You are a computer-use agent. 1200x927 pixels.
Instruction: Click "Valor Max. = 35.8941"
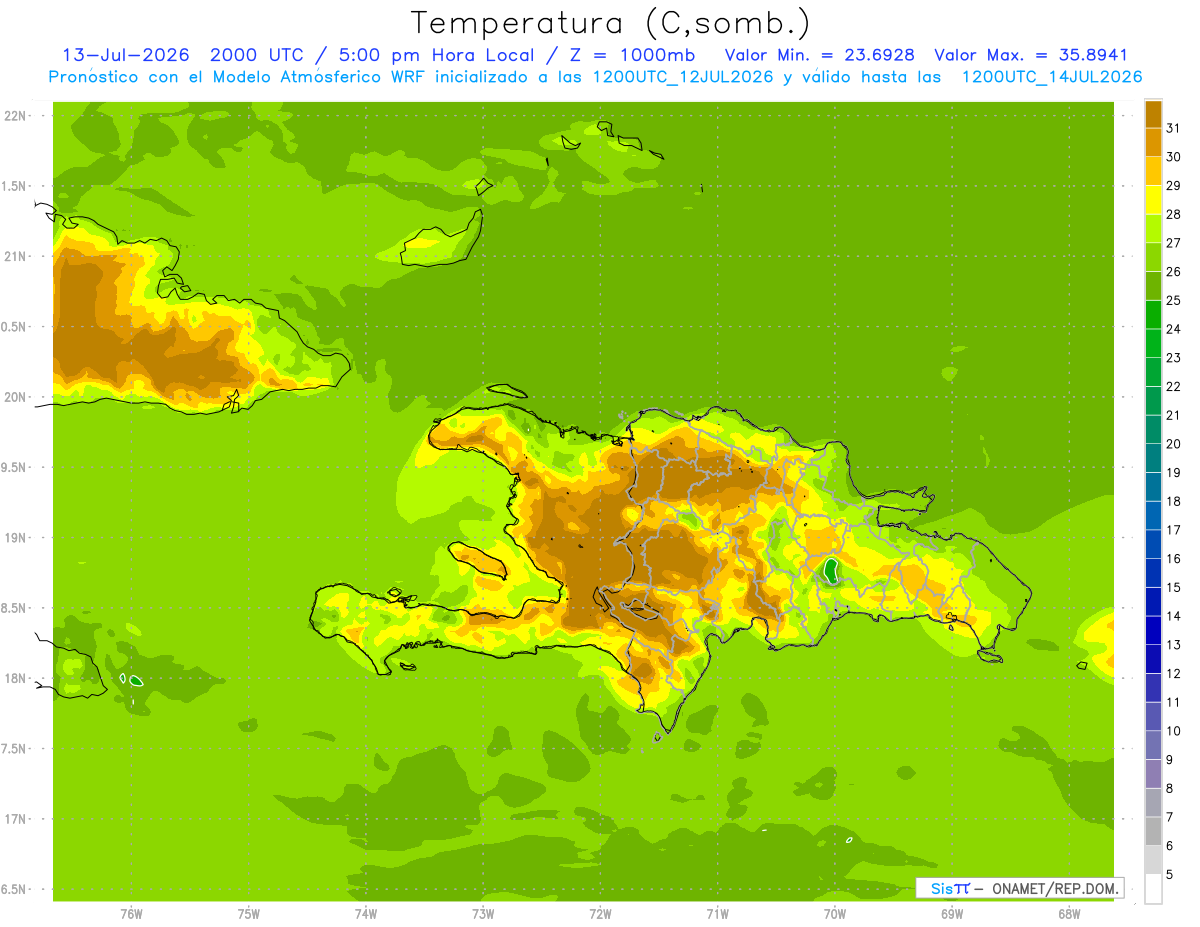coord(1031,55)
